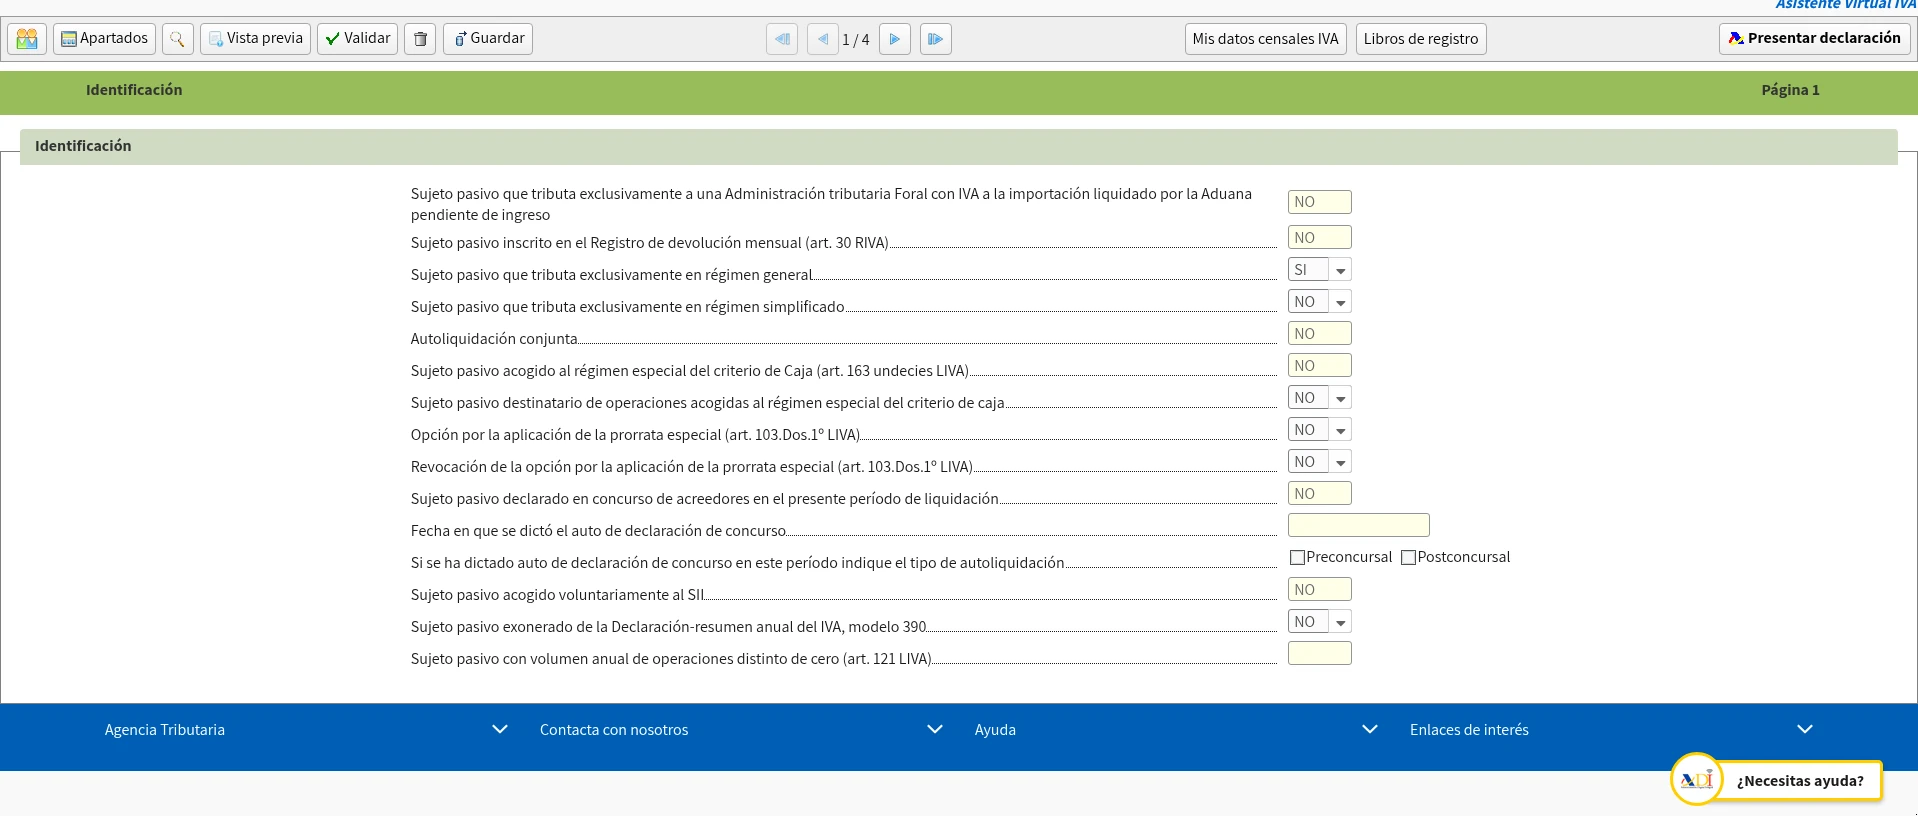Click the ADI virtual assistant icon

pyautogui.click(x=1696, y=780)
